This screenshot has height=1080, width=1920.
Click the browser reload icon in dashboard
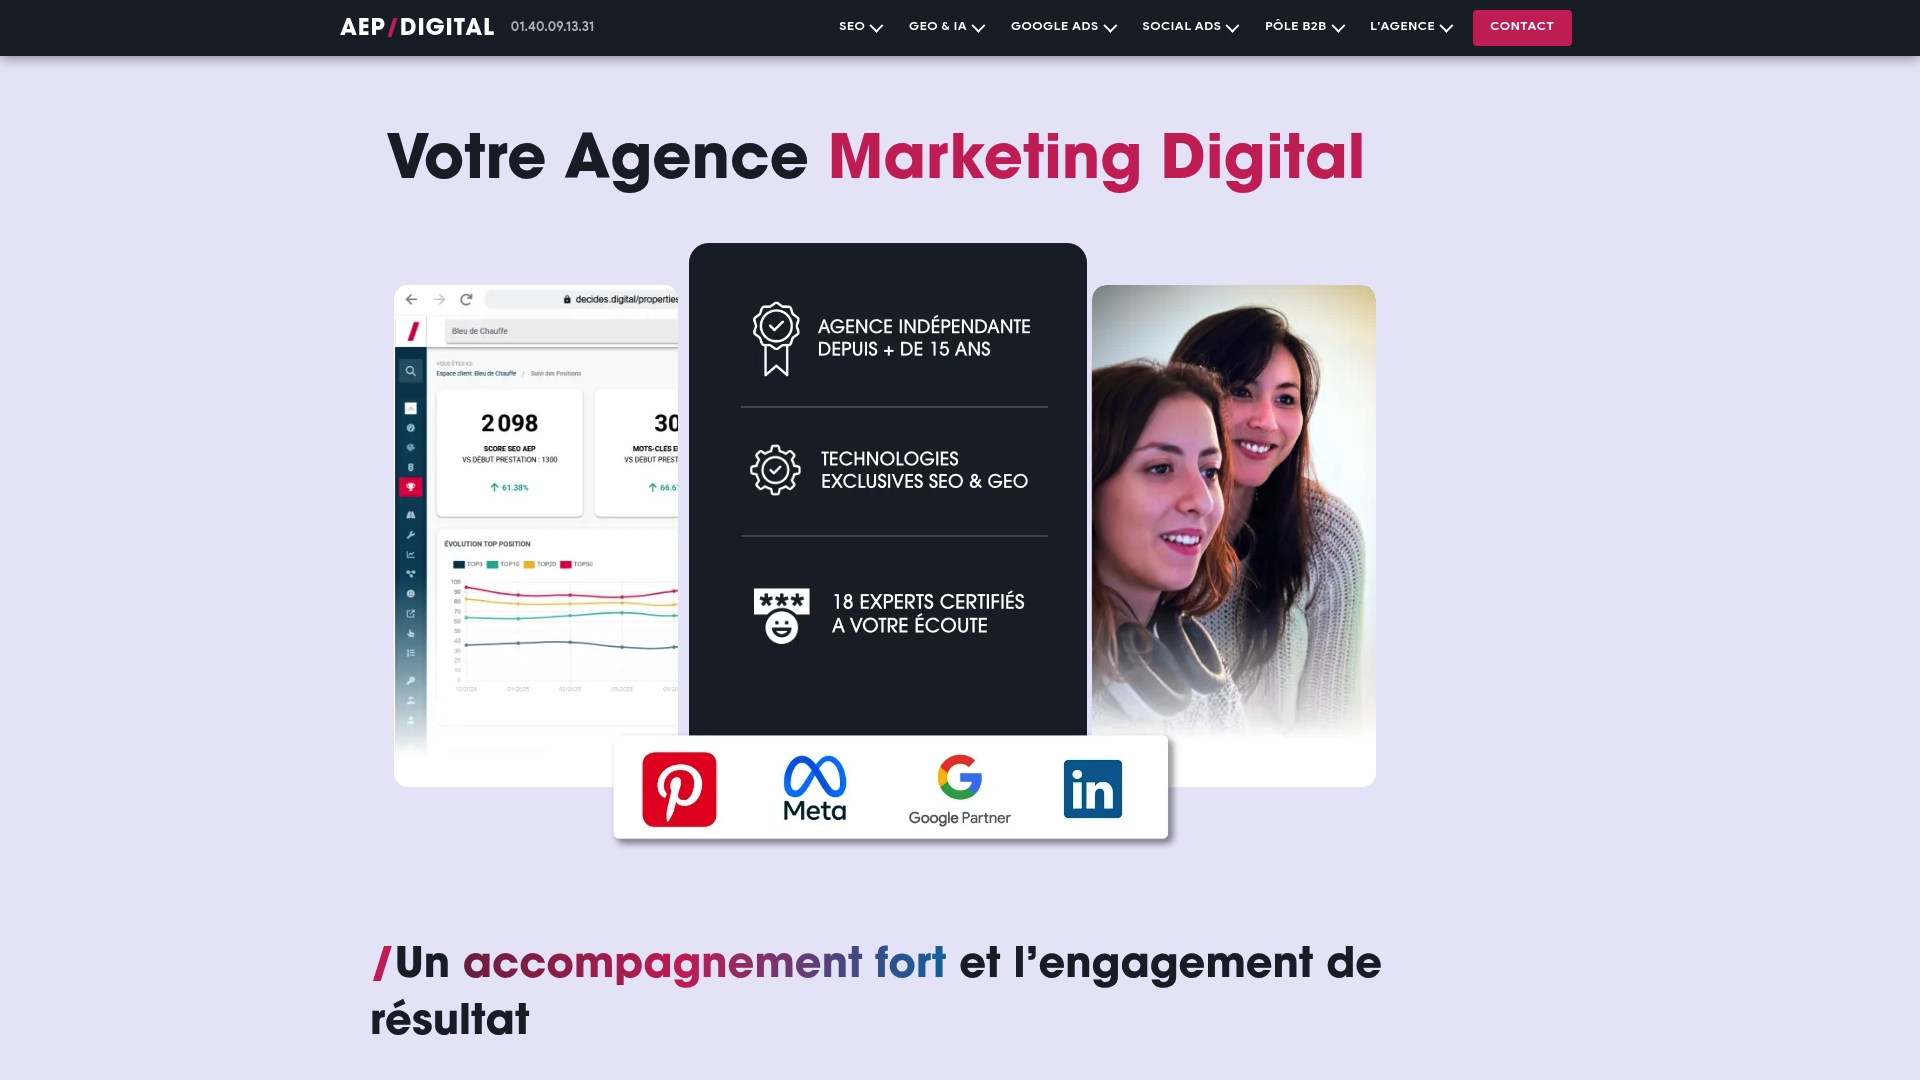466,299
